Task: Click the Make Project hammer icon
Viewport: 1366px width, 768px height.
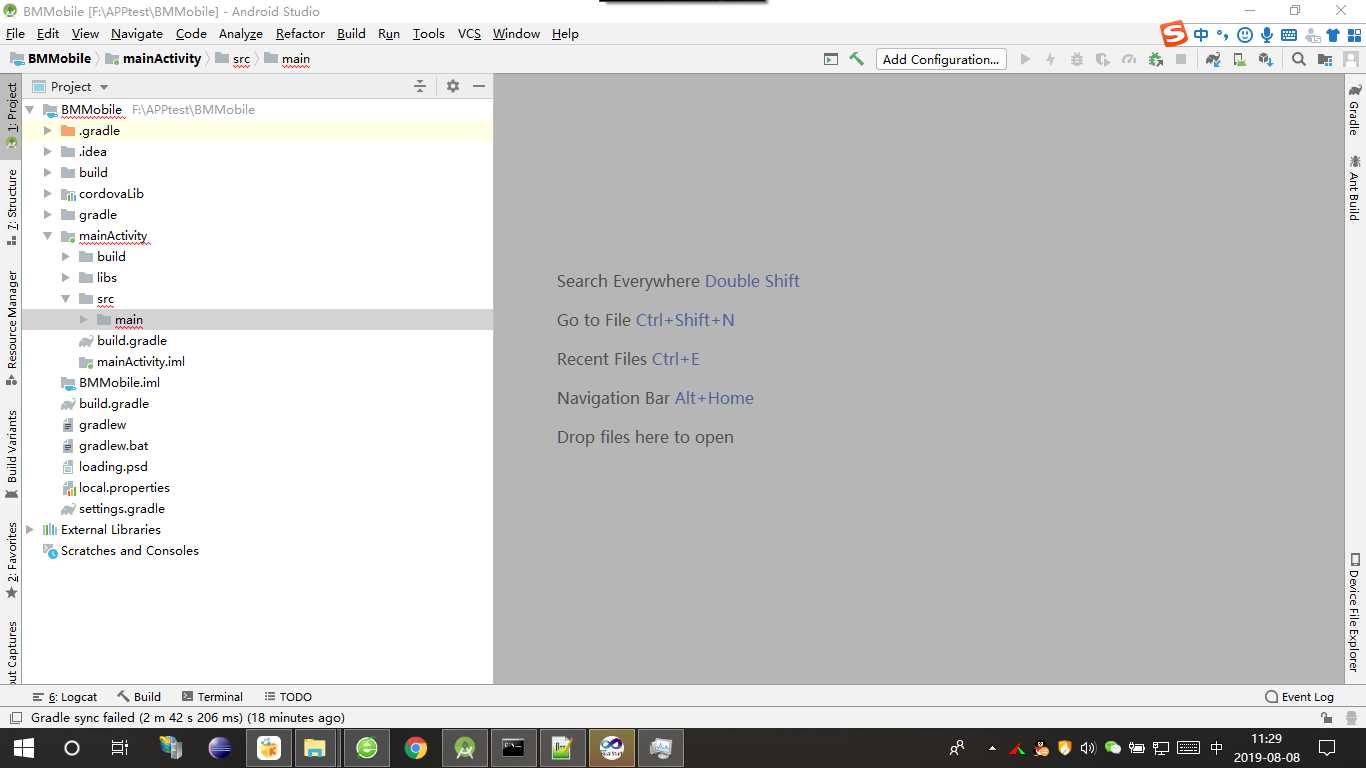Action: point(857,59)
